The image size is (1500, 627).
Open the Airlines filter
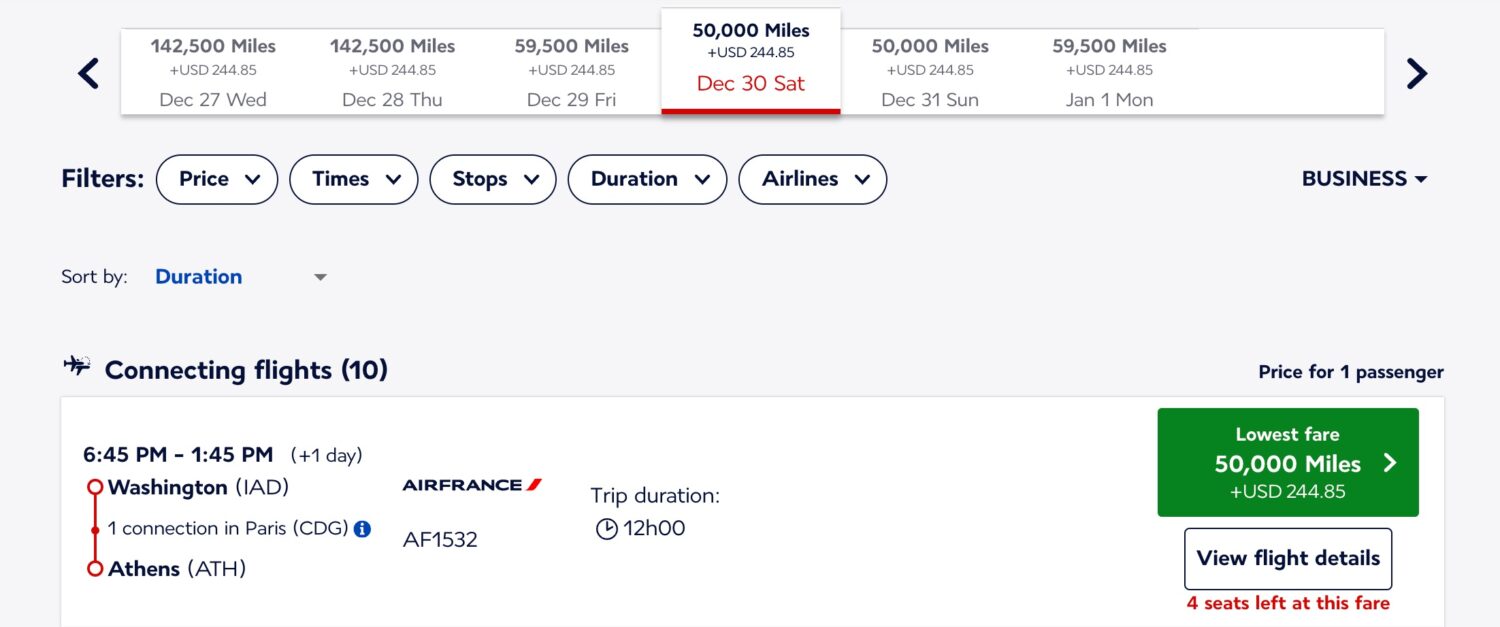(812, 179)
